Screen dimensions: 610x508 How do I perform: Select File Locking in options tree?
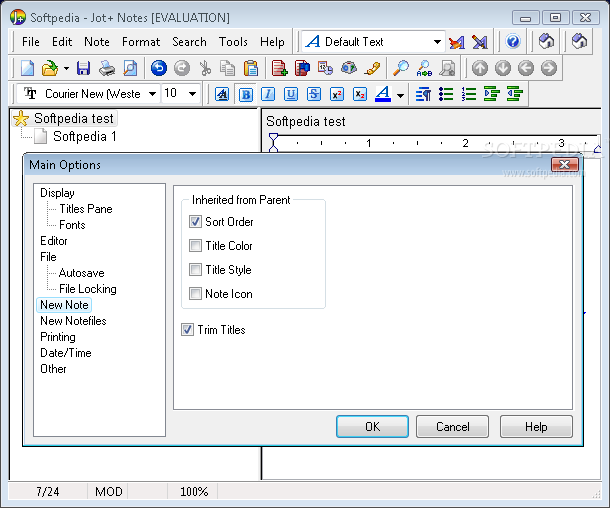[88, 289]
